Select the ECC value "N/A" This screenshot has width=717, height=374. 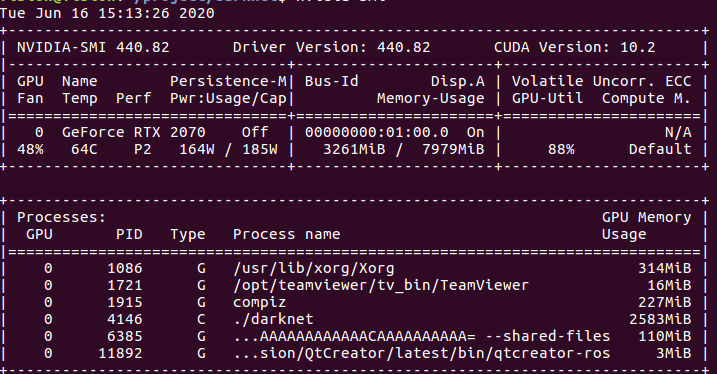(678, 133)
